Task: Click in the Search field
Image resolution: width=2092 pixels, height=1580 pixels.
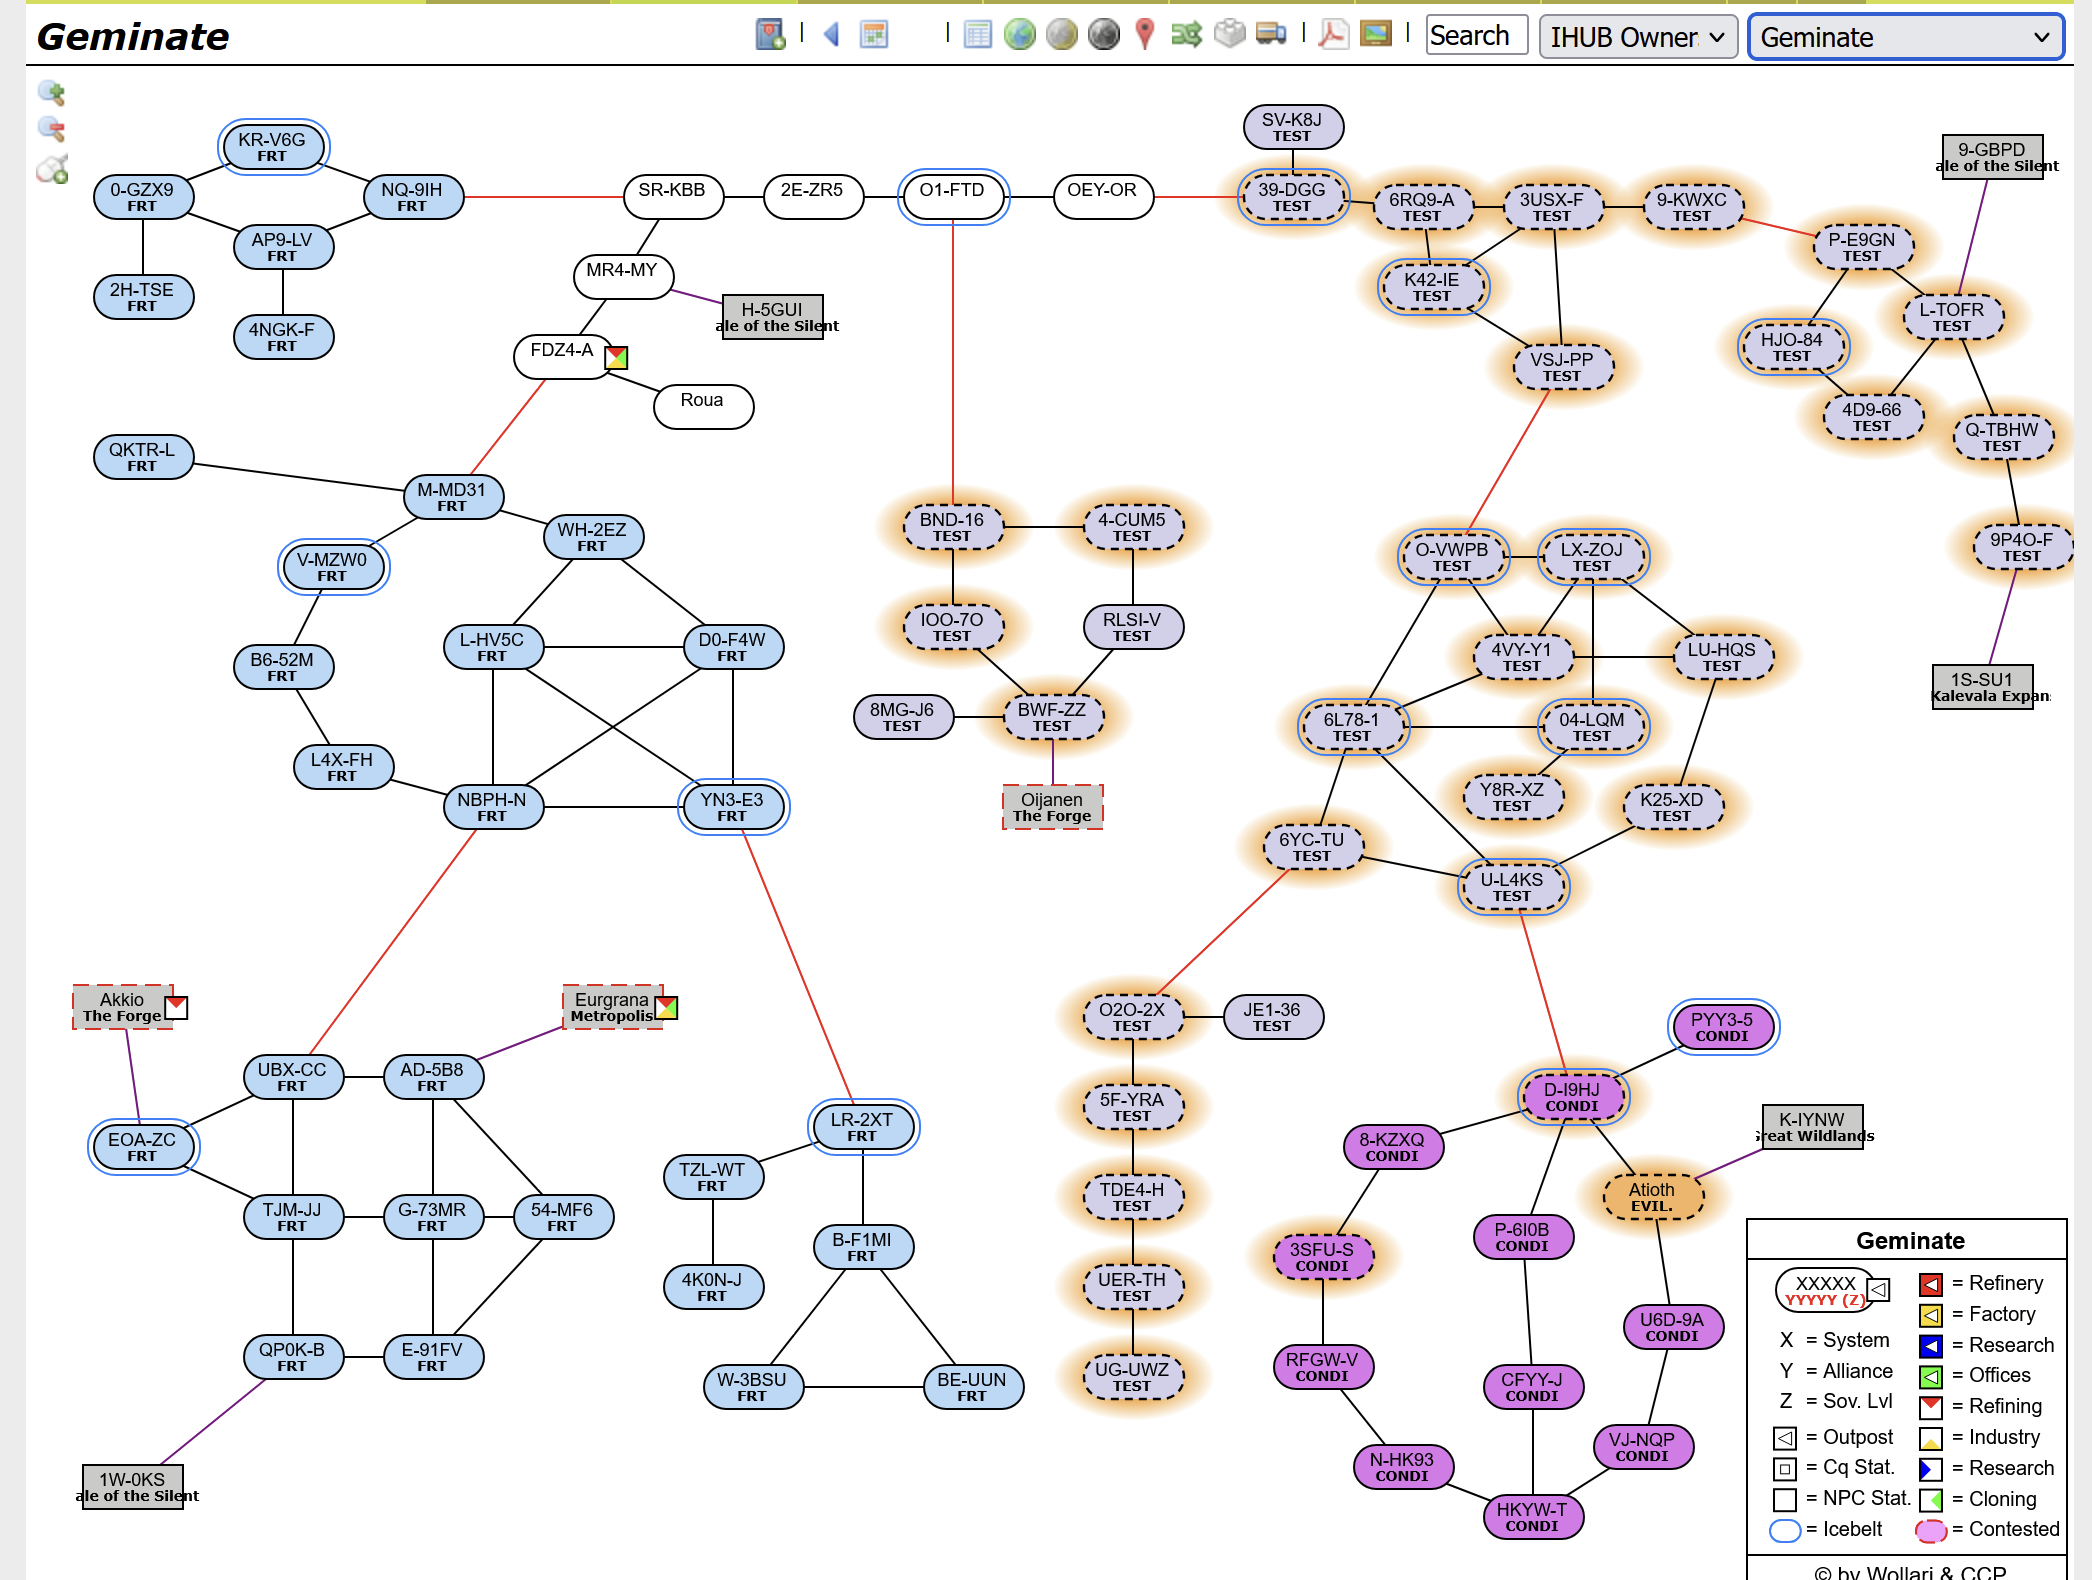Action: coord(1476,36)
